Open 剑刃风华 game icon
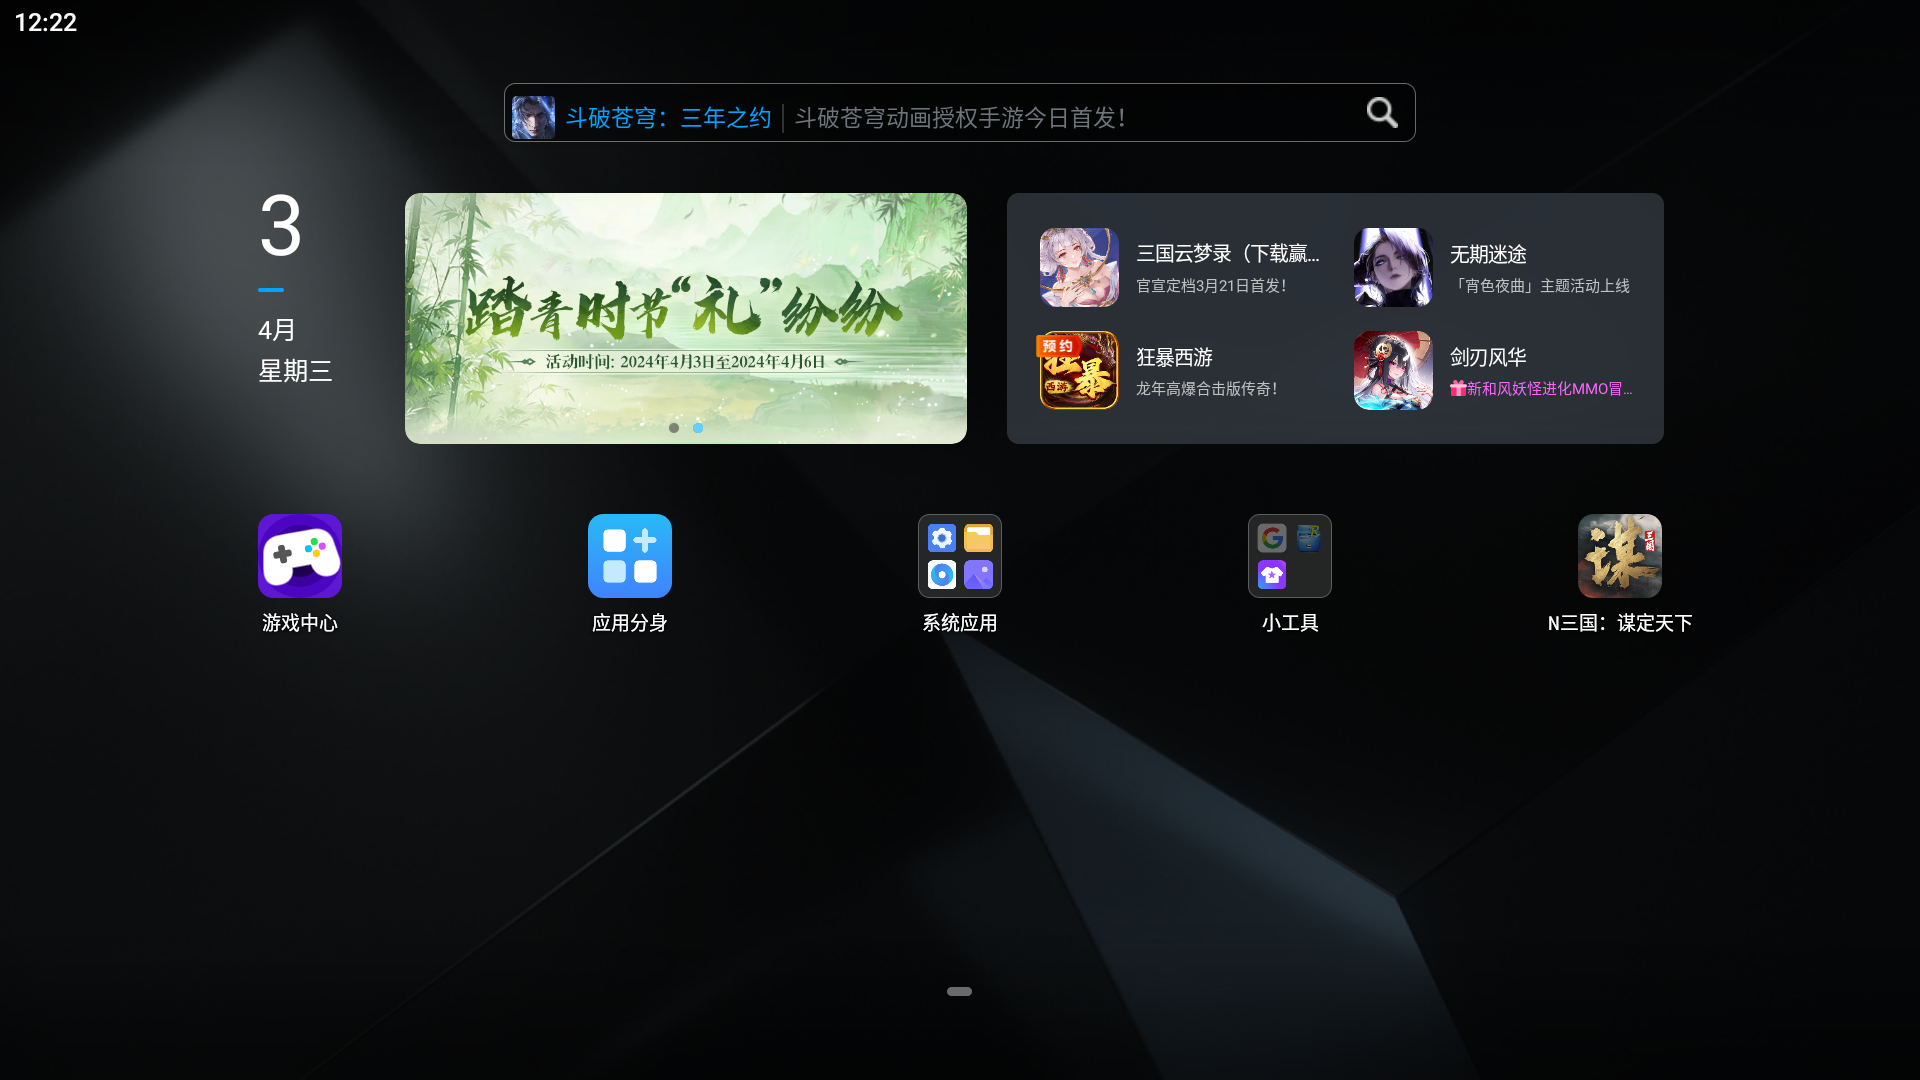The height and width of the screenshot is (1080, 1920). pyautogui.click(x=1393, y=370)
